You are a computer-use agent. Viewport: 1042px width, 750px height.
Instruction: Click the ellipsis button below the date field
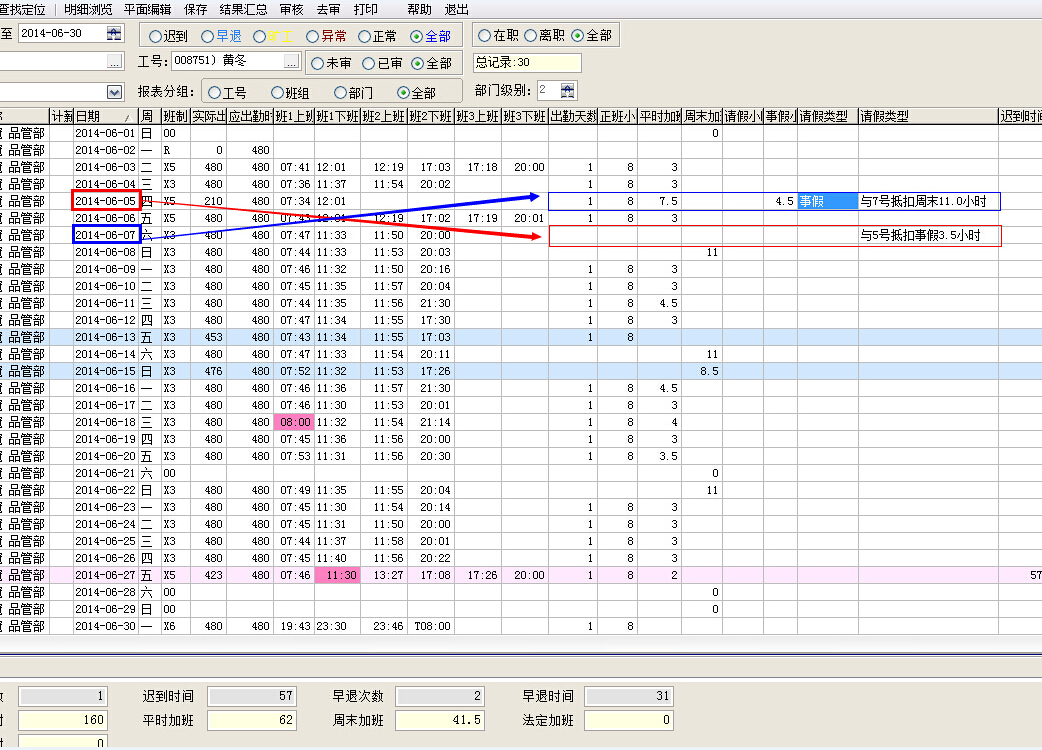point(114,62)
